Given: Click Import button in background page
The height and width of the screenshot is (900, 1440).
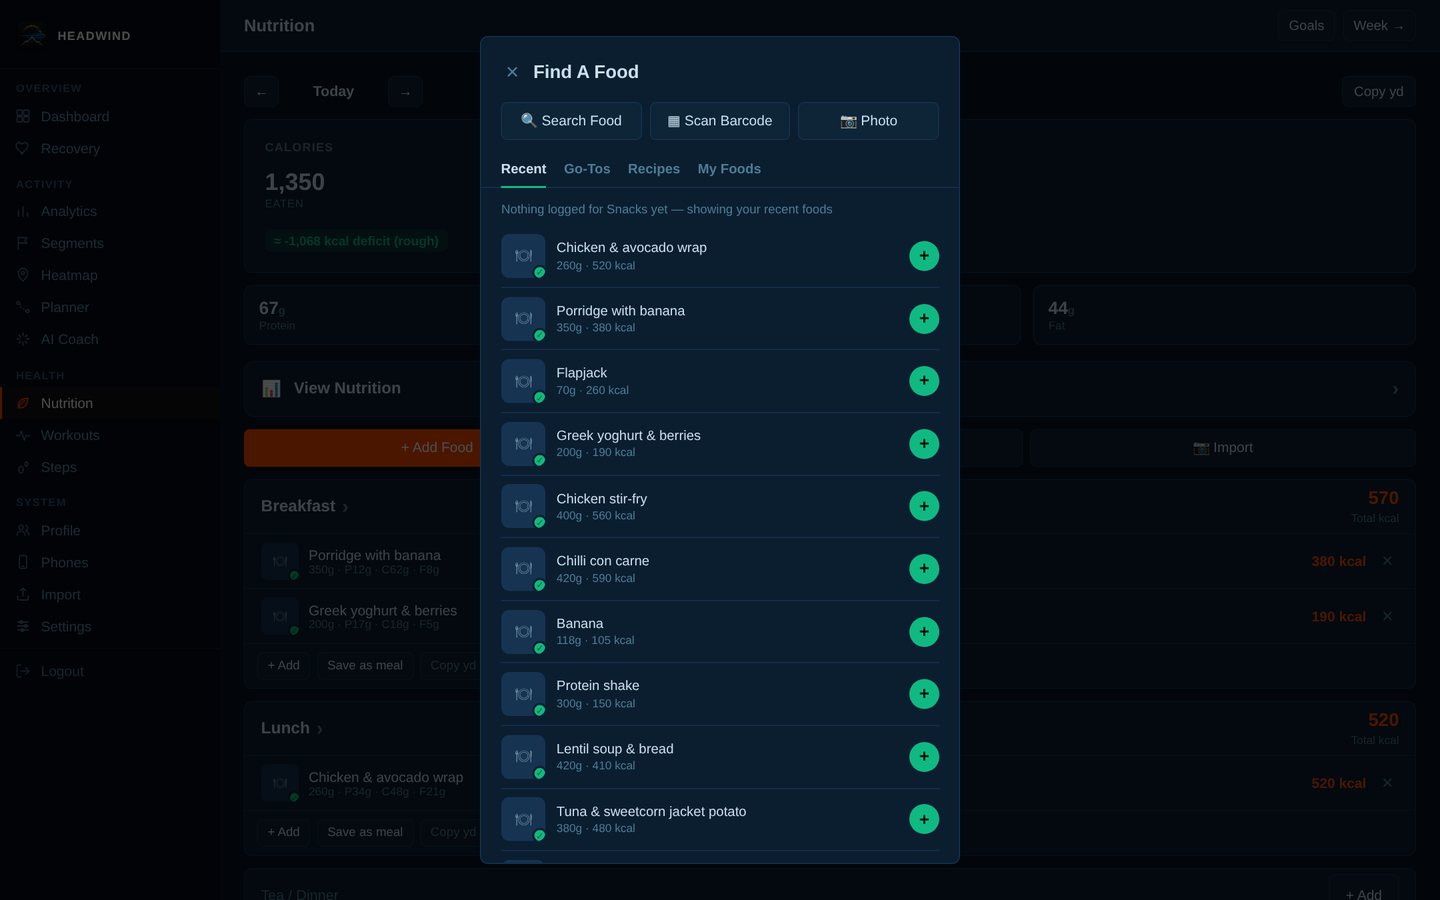Looking at the screenshot, I should pos(1222,448).
